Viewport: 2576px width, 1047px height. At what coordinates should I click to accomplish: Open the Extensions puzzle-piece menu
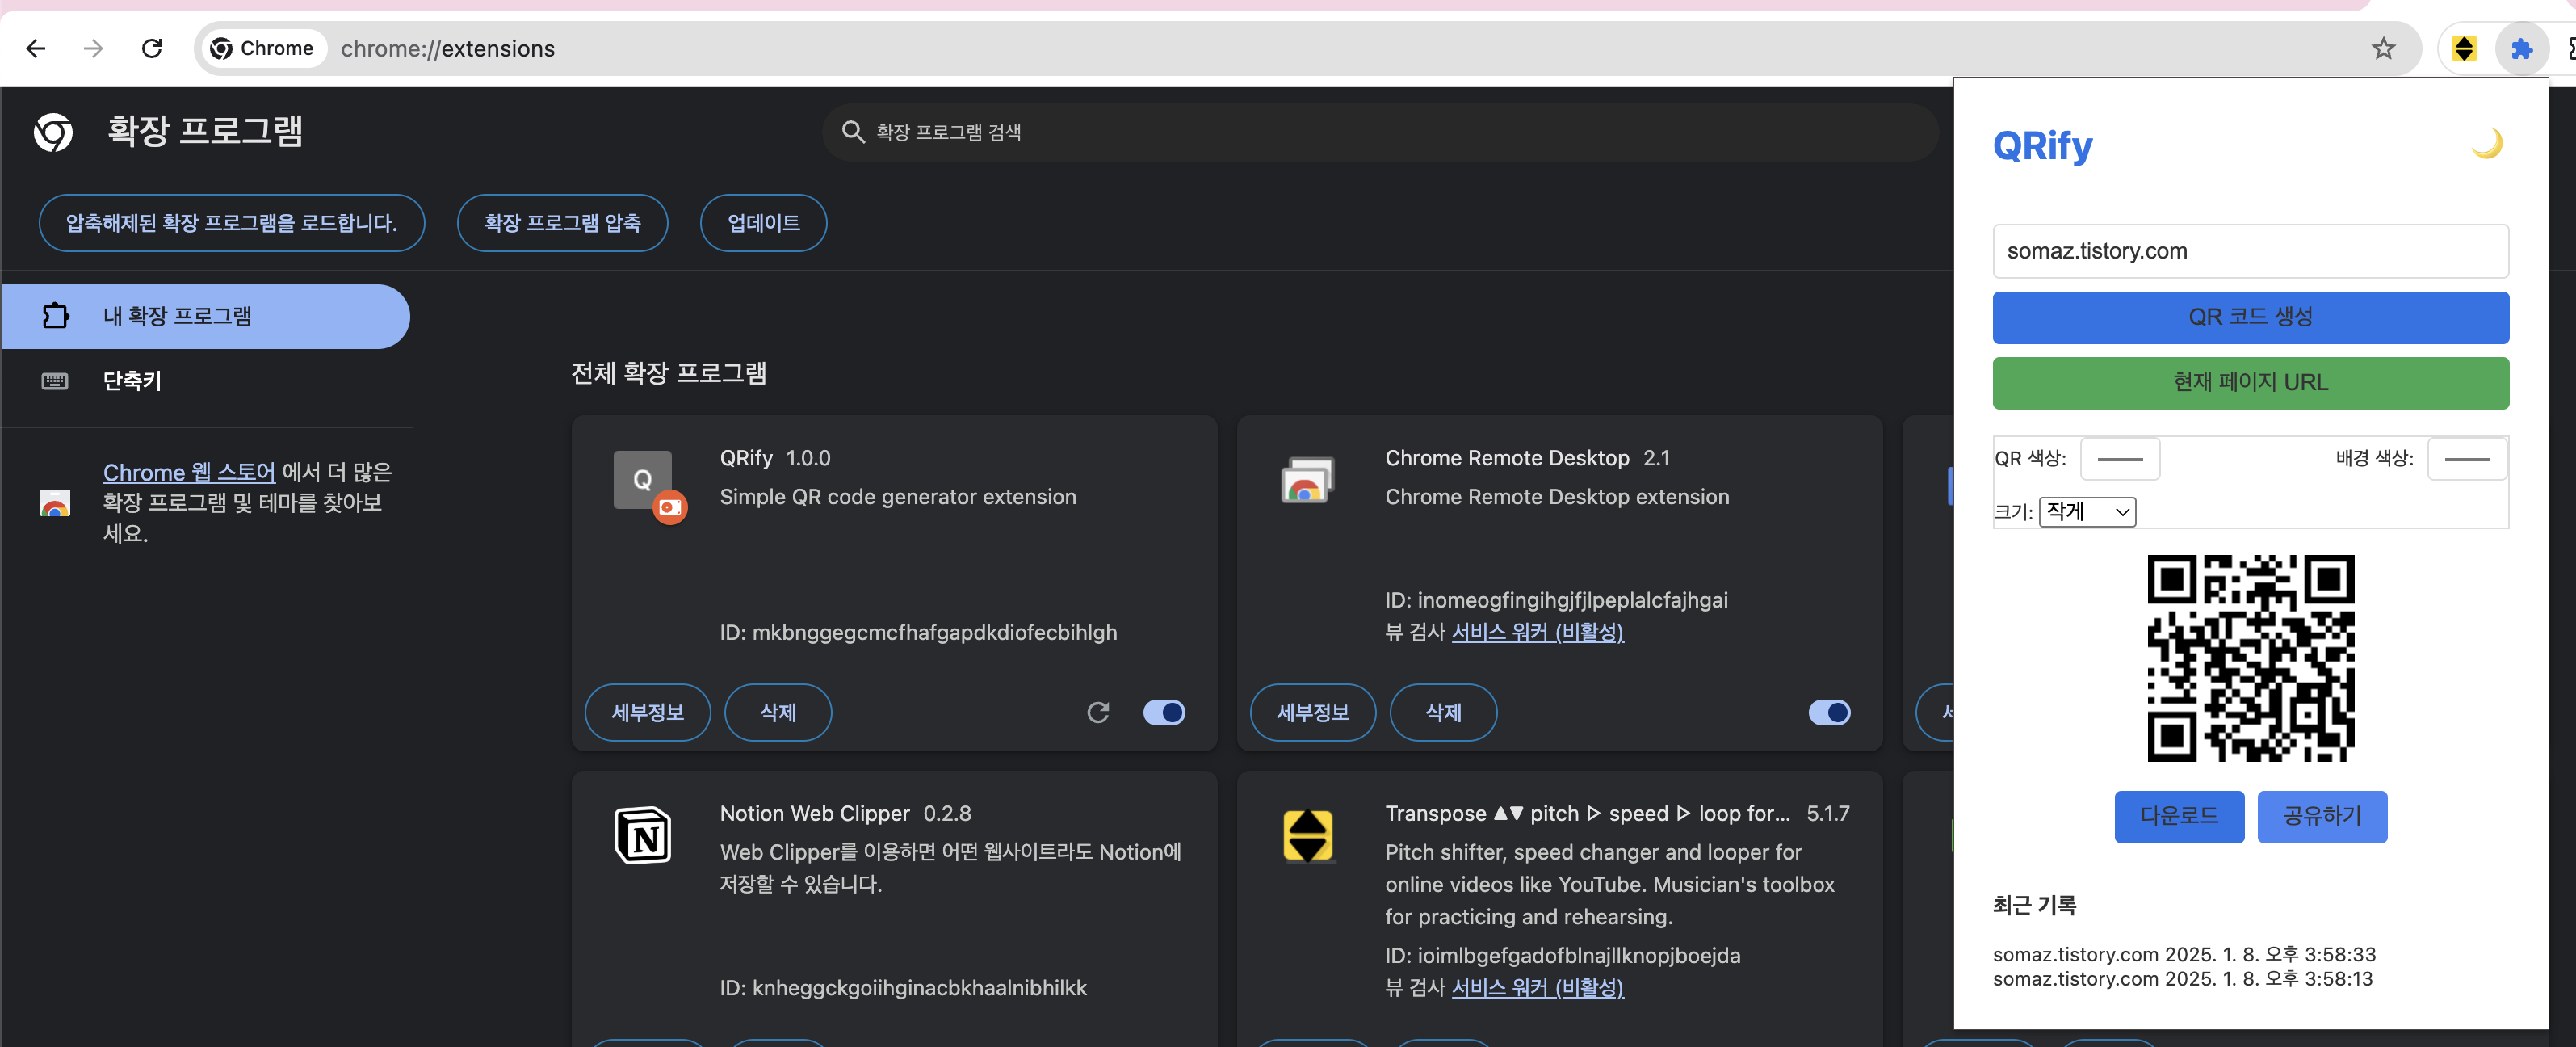click(2521, 48)
